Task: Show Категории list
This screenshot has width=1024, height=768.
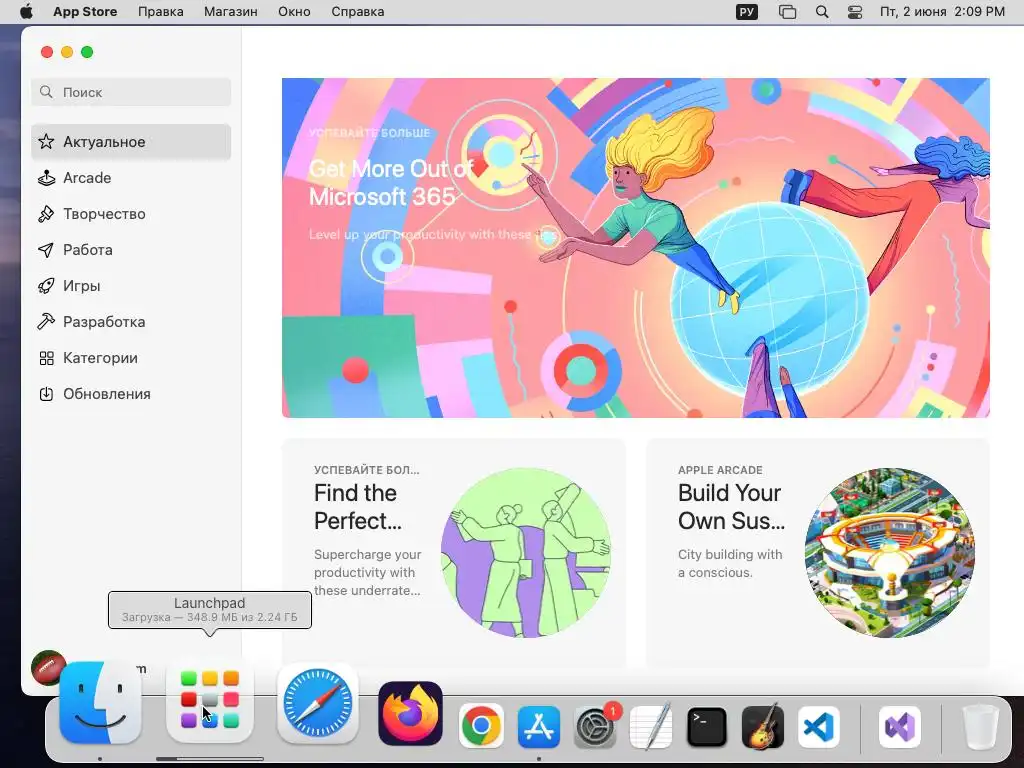Action: (131, 357)
